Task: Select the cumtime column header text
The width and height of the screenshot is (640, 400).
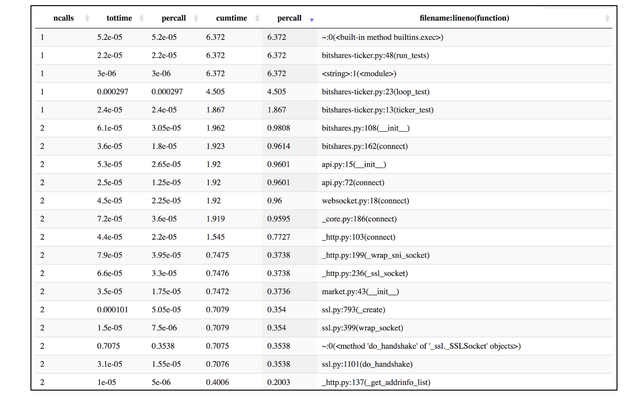Action: pyautogui.click(x=231, y=18)
